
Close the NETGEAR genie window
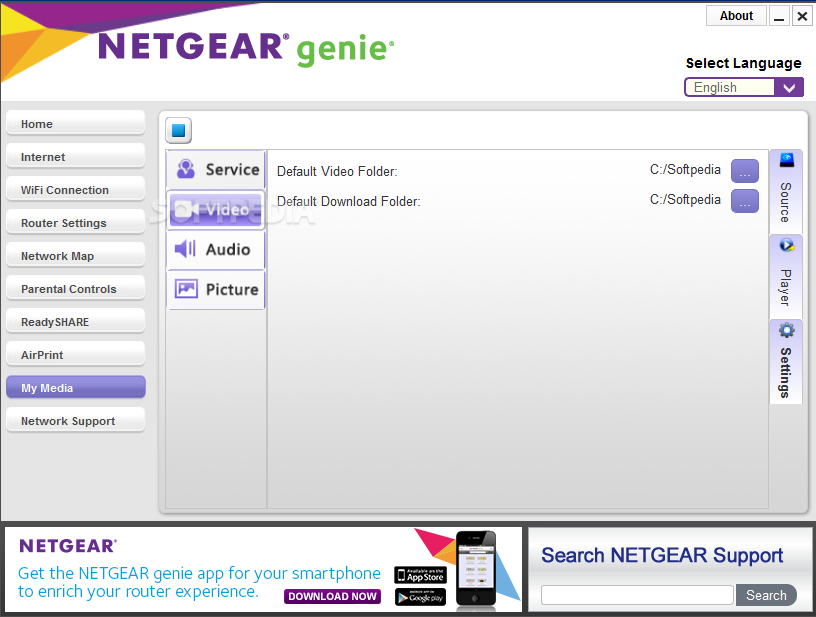[802, 16]
